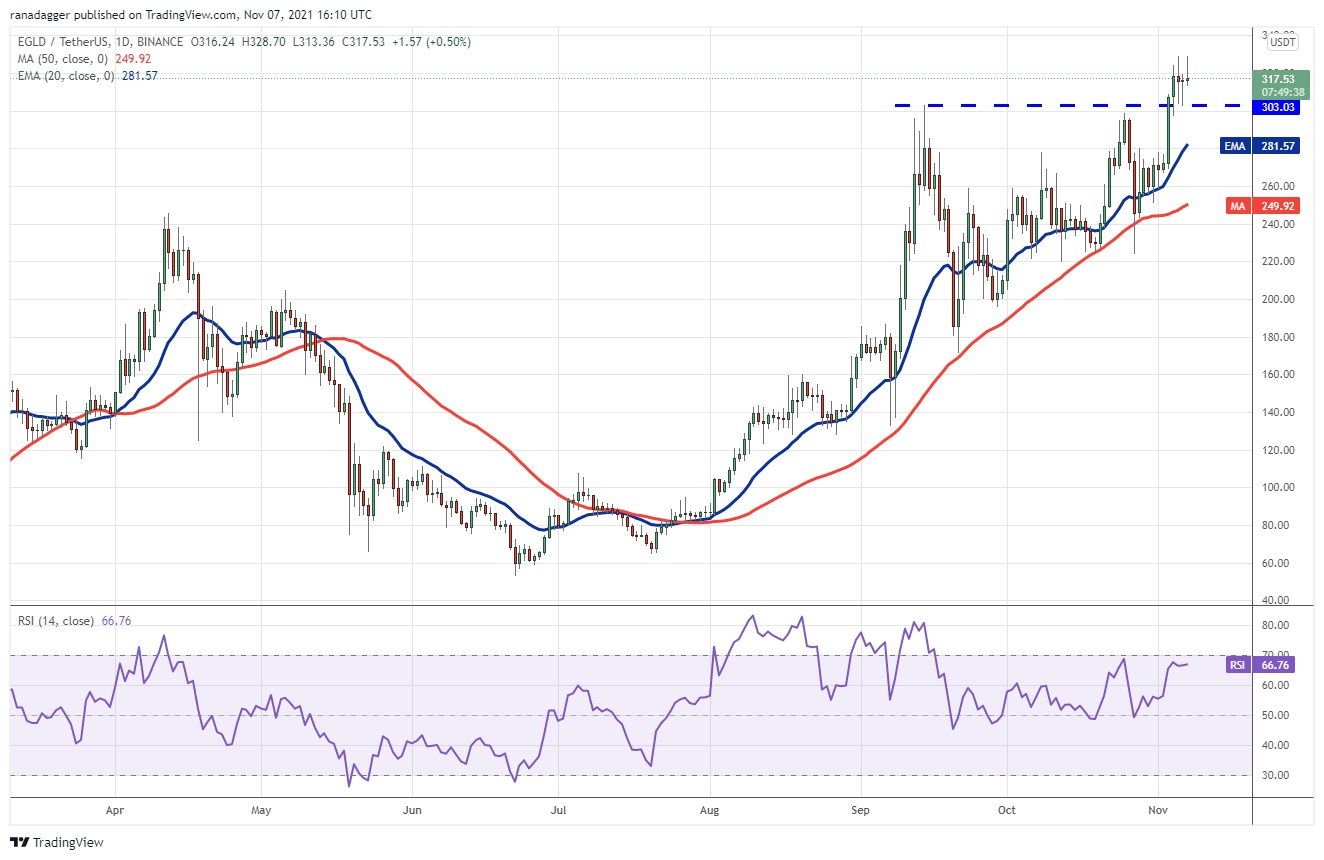Click the red MA 249.92 axis tag
The width and height of the screenshot is (1324, 860).
pyautogui.click(x=1261, y=206)
